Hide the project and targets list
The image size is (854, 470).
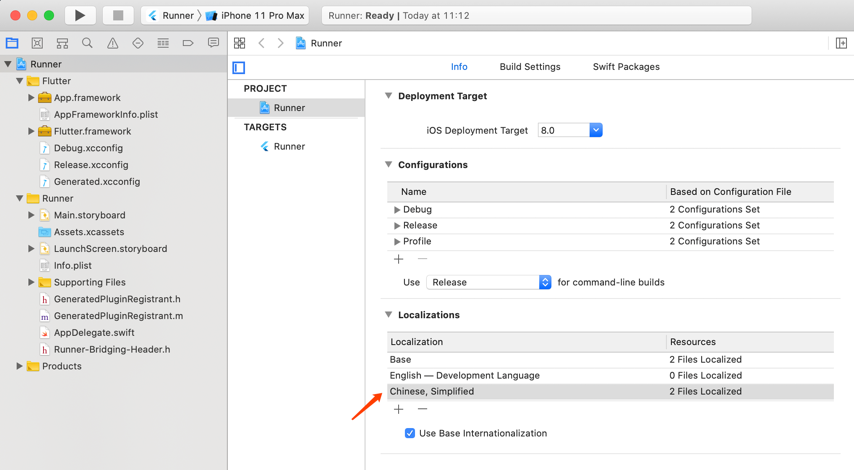pos(239,68)
